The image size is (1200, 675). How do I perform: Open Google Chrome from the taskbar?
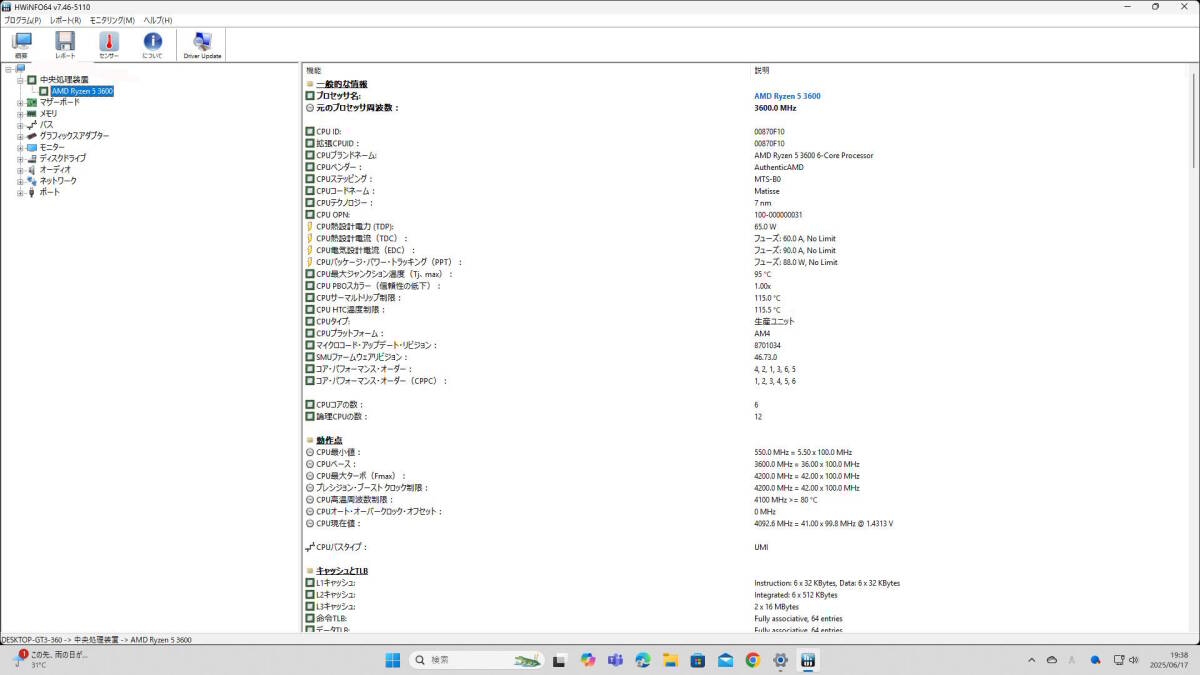pyautogui.click(x=753, y=660)
